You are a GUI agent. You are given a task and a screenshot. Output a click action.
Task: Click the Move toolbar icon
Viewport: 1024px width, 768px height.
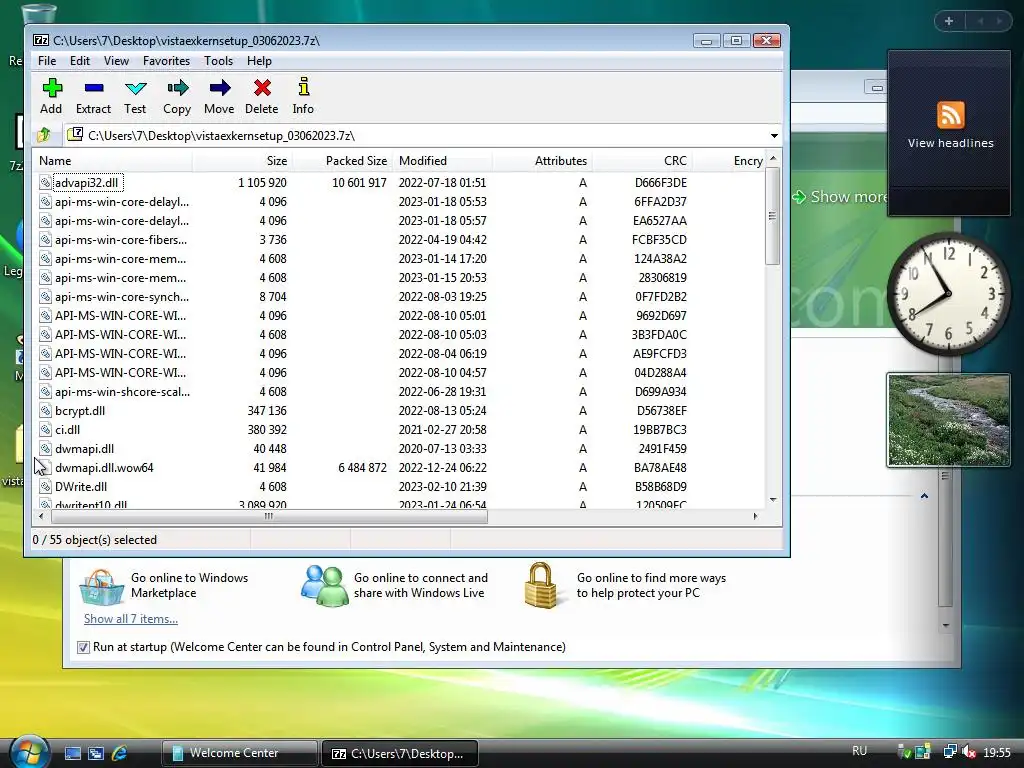tap(220, 88)
